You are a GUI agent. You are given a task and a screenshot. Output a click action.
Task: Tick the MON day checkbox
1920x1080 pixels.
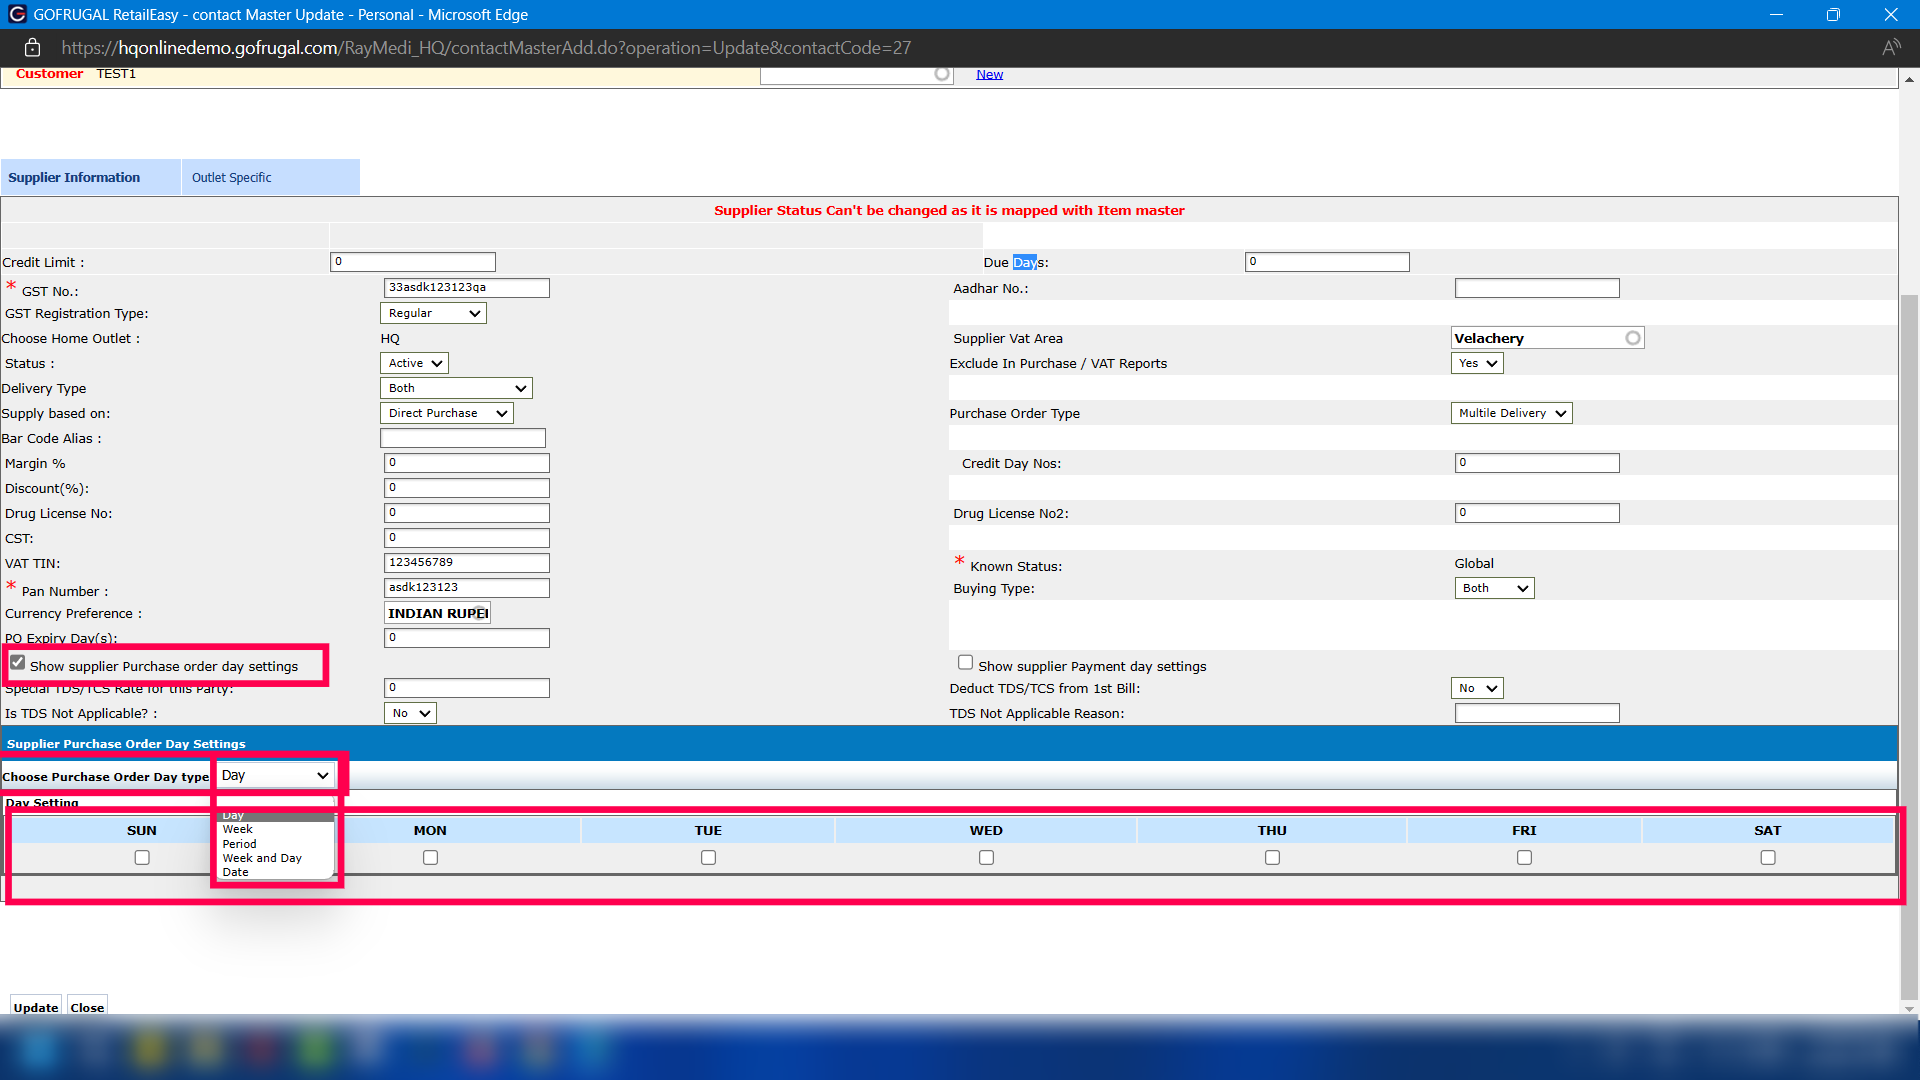click(430, 858)
